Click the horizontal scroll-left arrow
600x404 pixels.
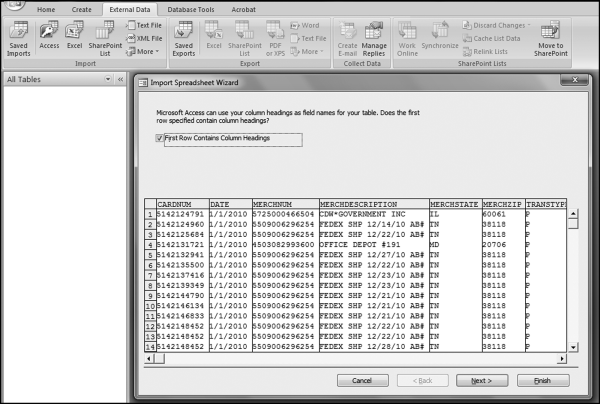[x=149, y=358]
